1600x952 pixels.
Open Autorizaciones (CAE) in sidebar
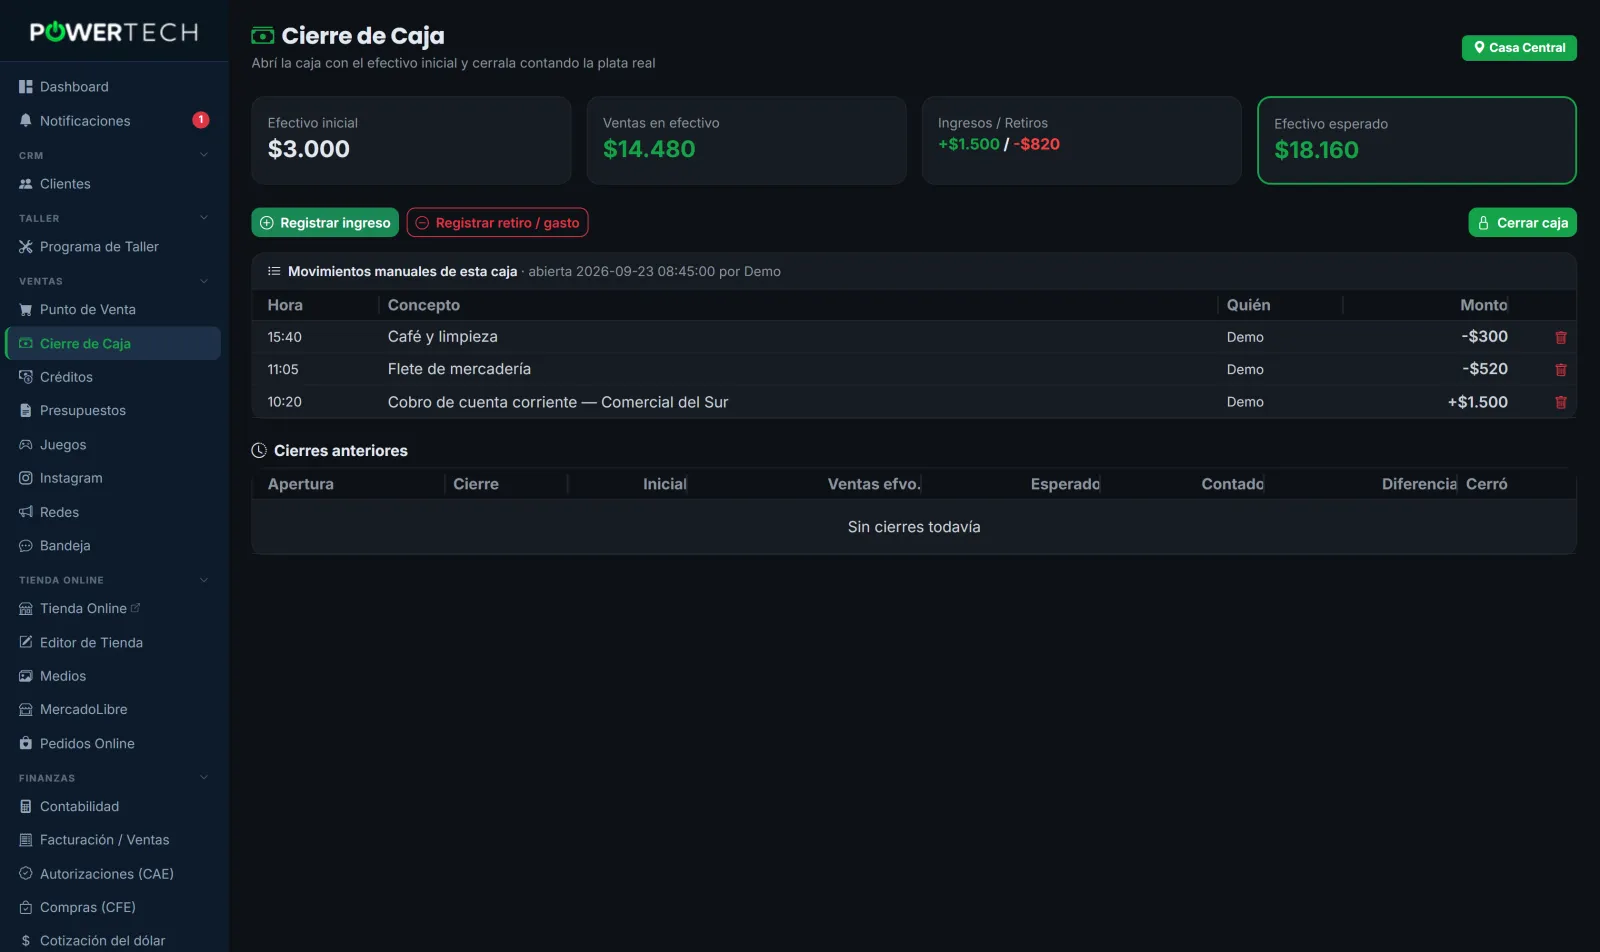click(113, 874)
